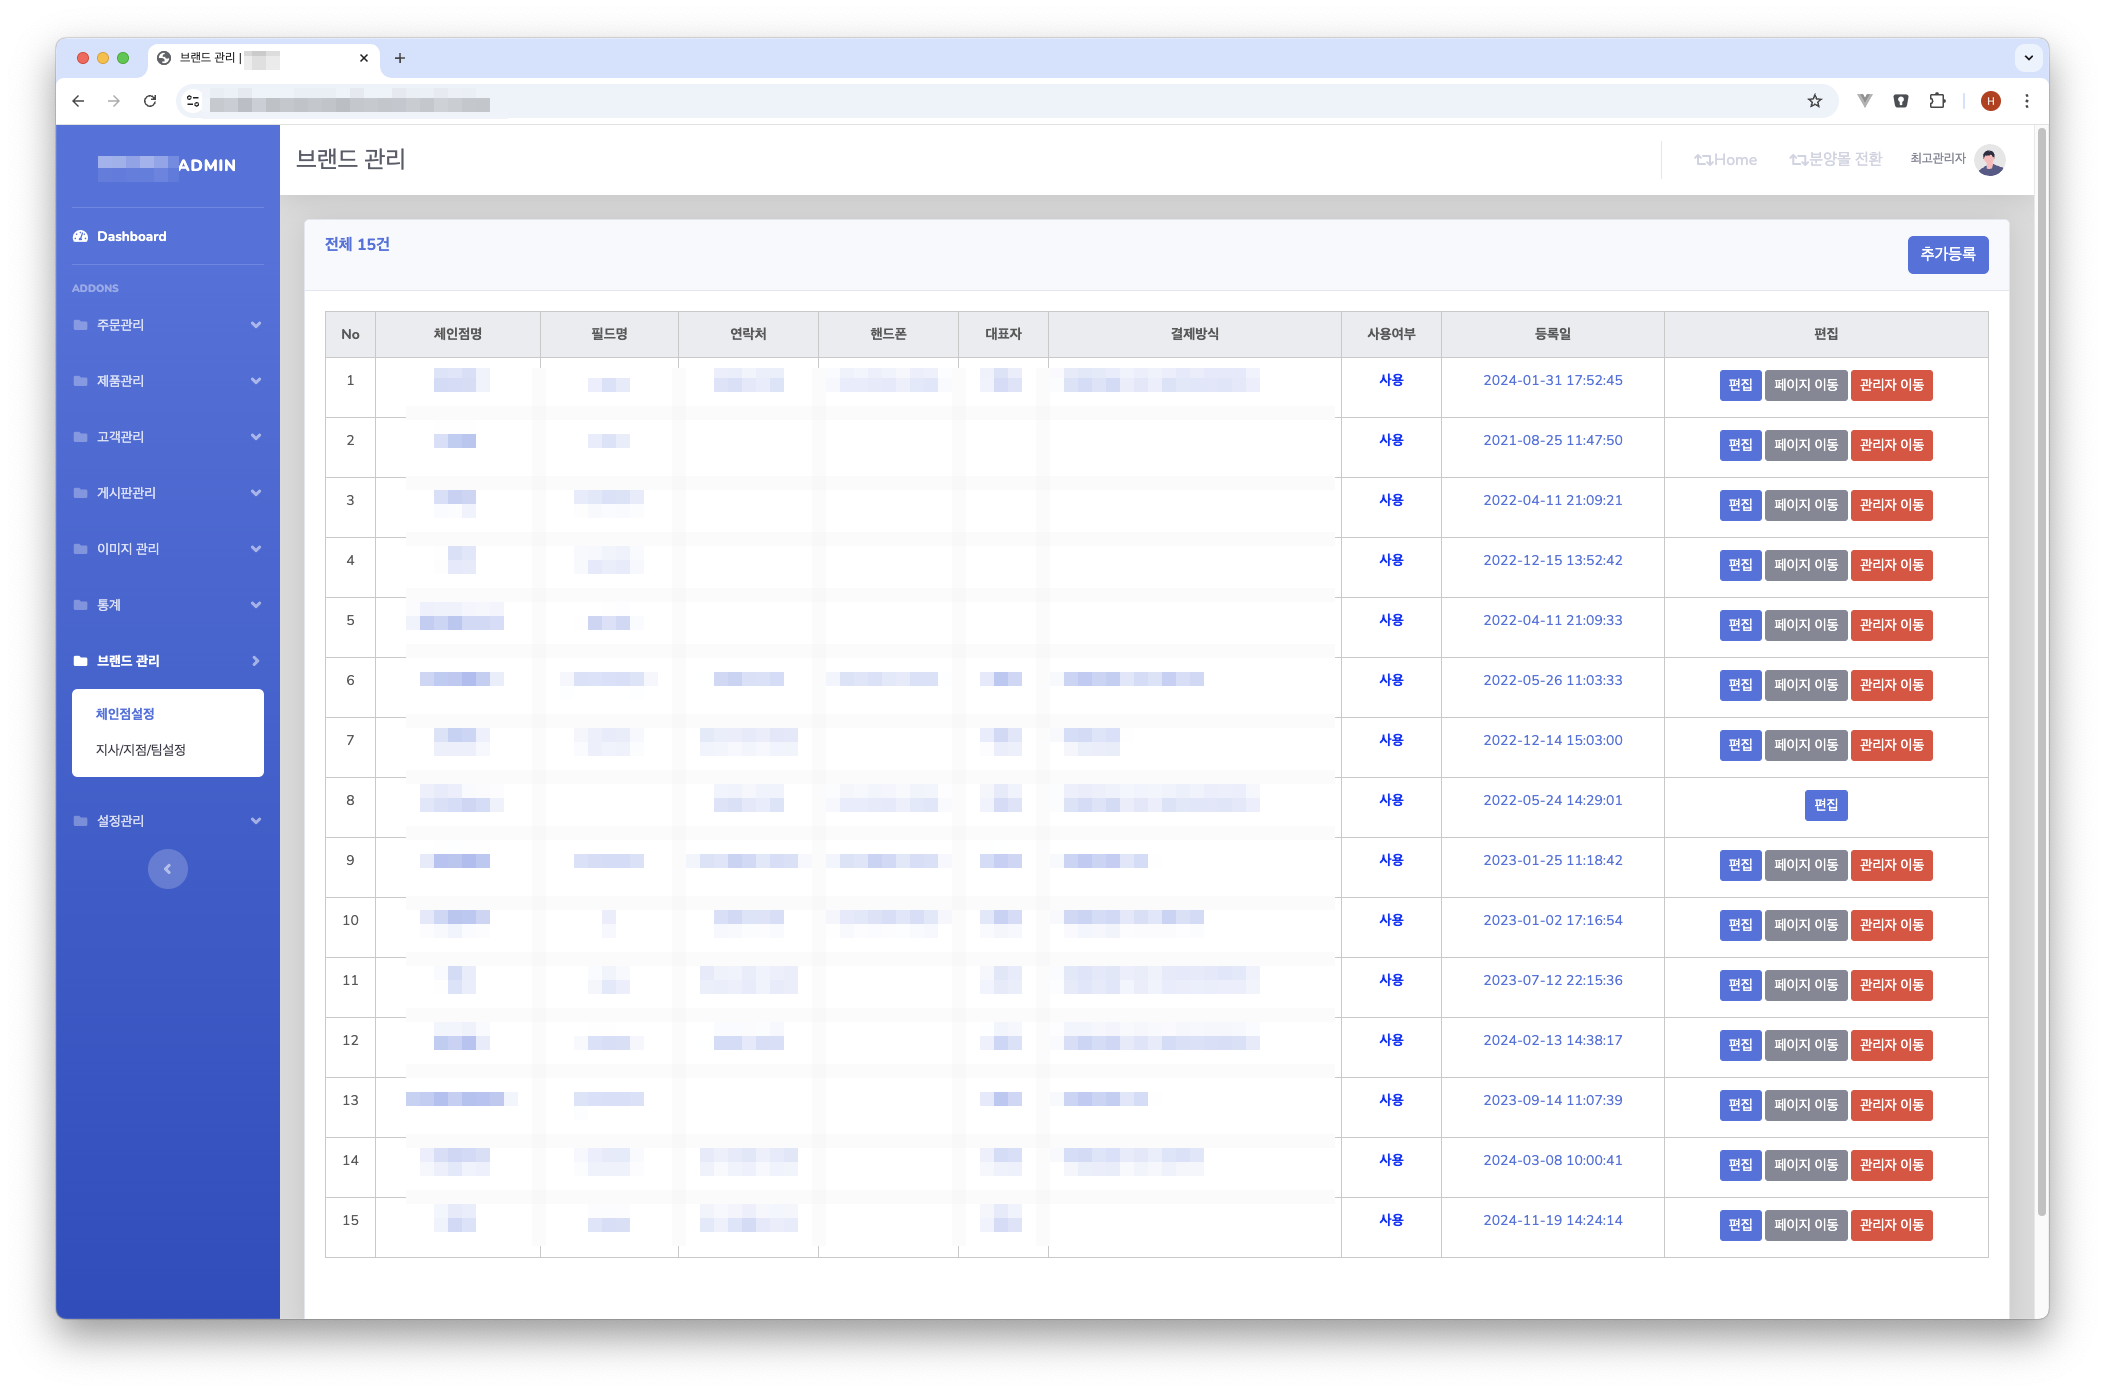The height and width of the screenshot is (1393, 2105).
Task: Open the shield extension icon
Action: (x=1901, y=101)
